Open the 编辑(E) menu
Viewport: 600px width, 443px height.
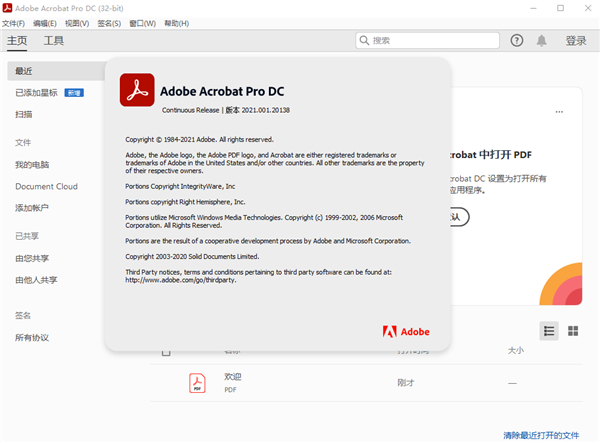[x=45, y=23]
